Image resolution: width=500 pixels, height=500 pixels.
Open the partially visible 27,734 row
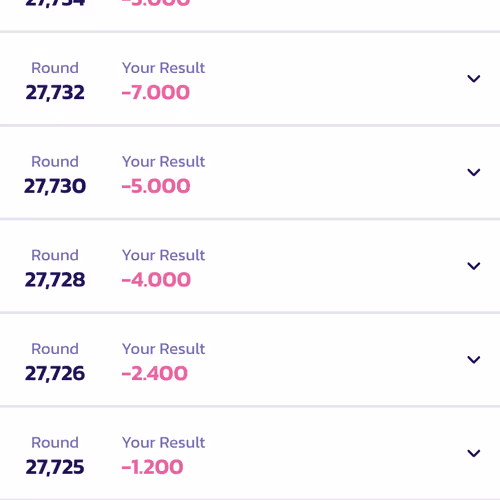click(x=250, y=15)
